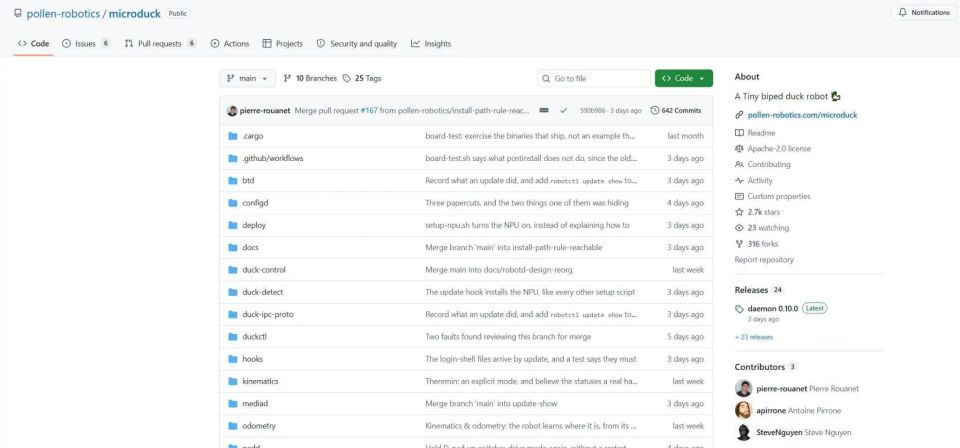
Task: Open the Security and quality tab
Action: coord(357,43)
